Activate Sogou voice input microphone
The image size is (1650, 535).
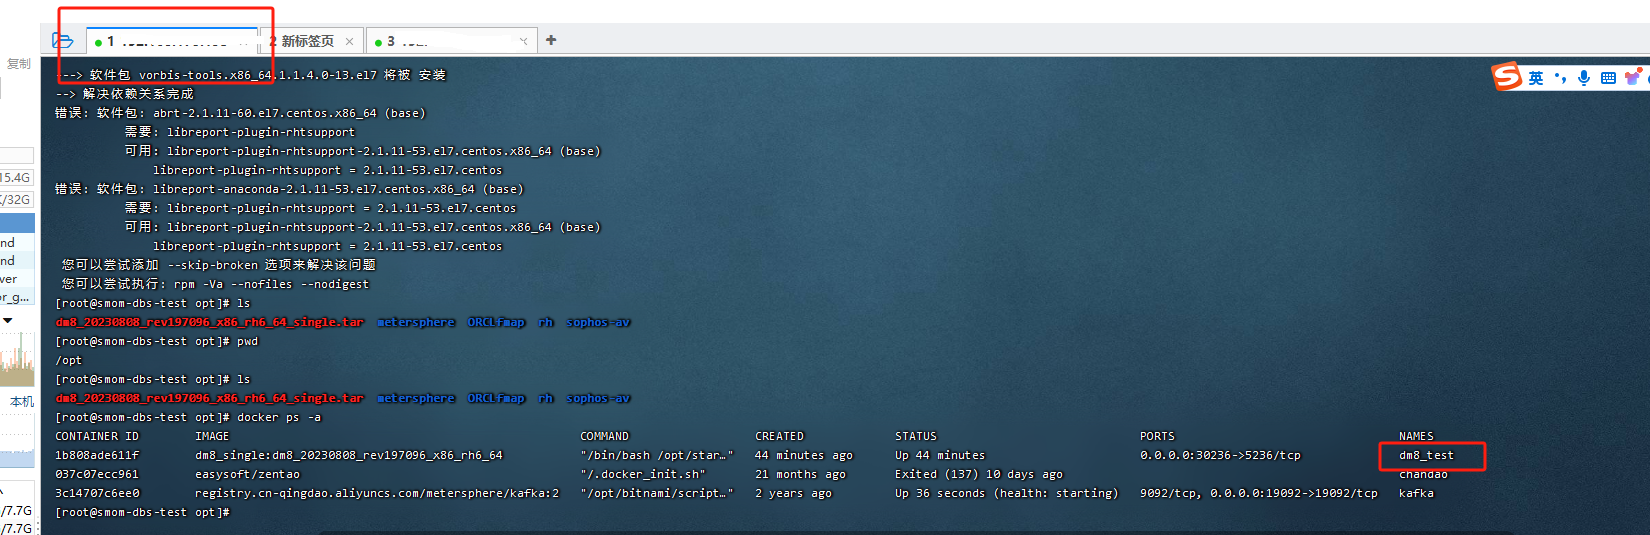click(1584, 78)
